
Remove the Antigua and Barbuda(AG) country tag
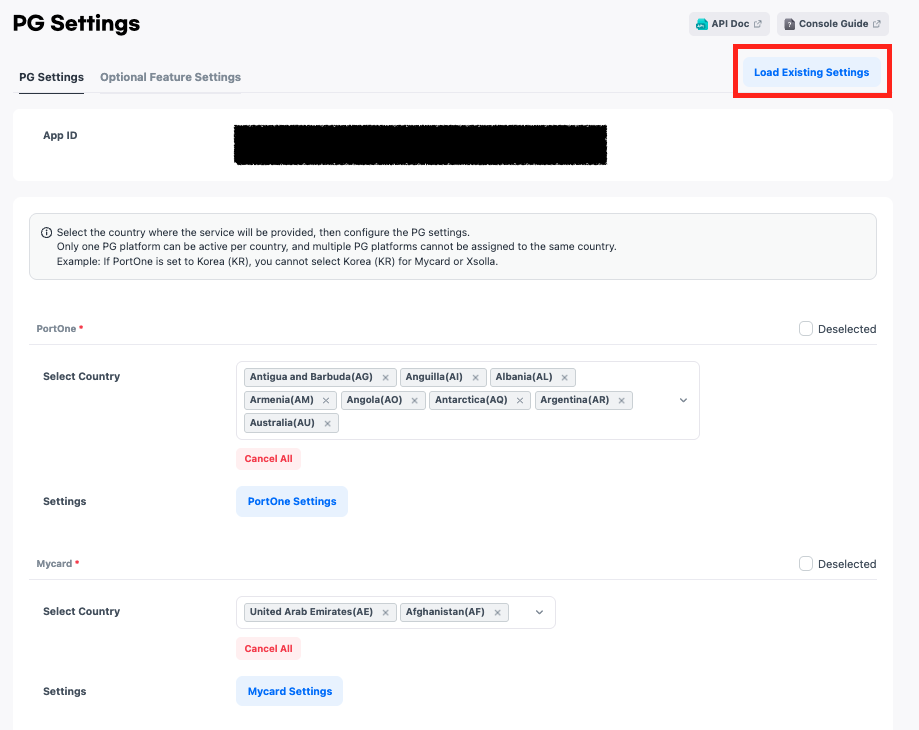coord(385,377)
